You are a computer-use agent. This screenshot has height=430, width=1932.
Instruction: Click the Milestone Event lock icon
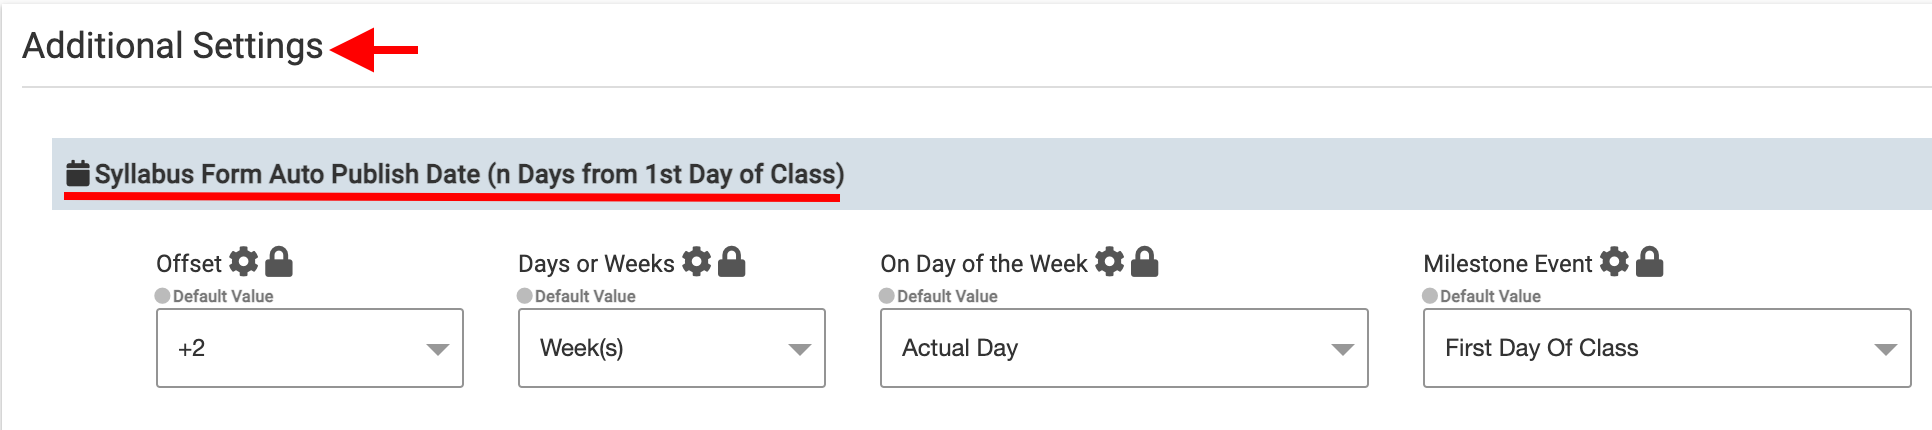point(1649,262)
